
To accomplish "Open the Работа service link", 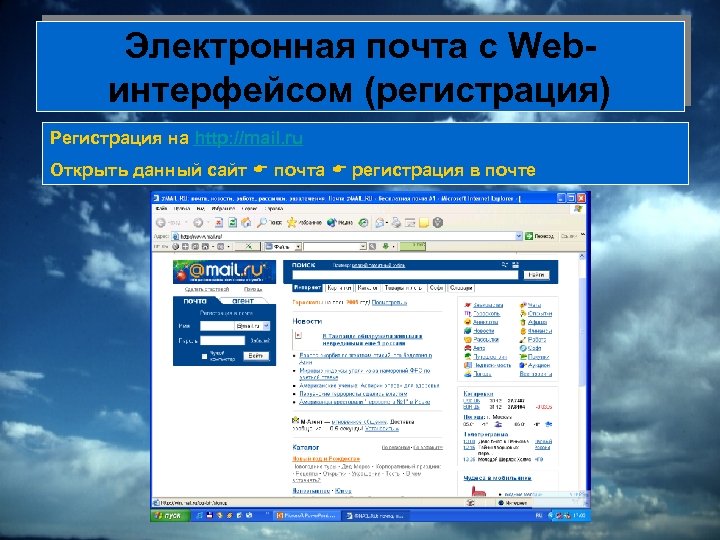I will [537, 339].
